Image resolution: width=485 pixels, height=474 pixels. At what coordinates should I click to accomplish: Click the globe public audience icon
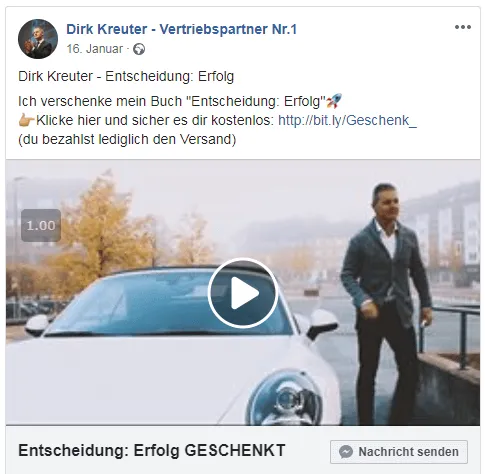click(x=139, y=49)
